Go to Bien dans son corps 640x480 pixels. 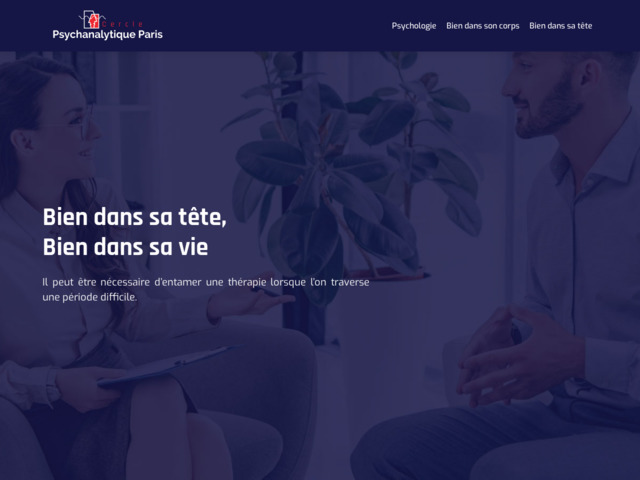point(482,26)
